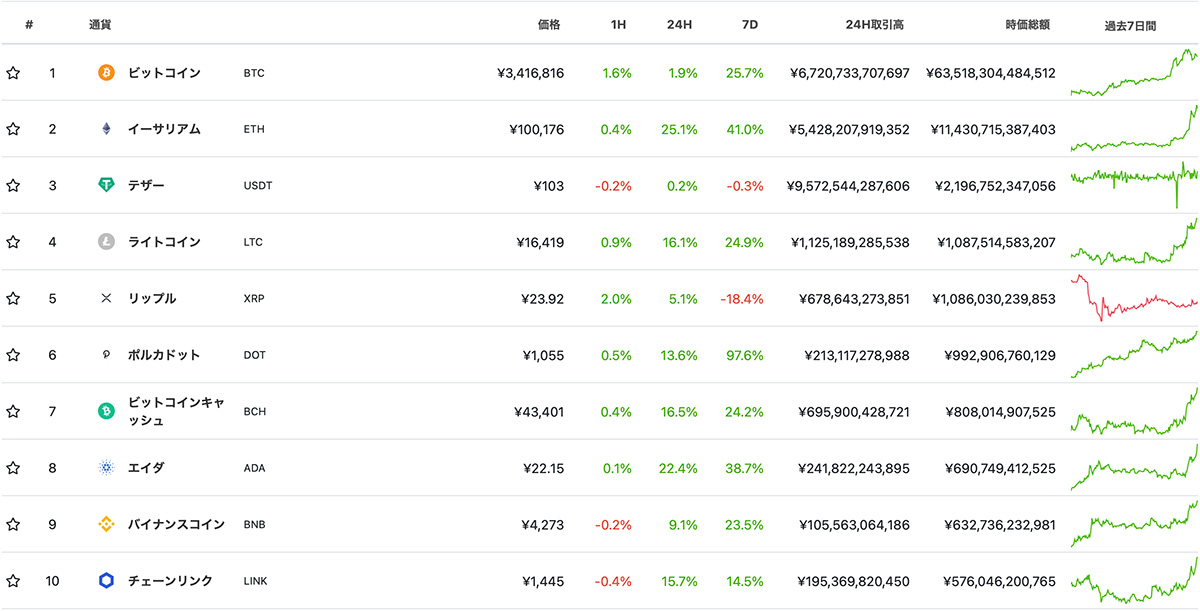Click the Bitcoin orange logo icon
Image resolution: width=1200 pixels, height=611 pixels.
[x=106, y=73]
